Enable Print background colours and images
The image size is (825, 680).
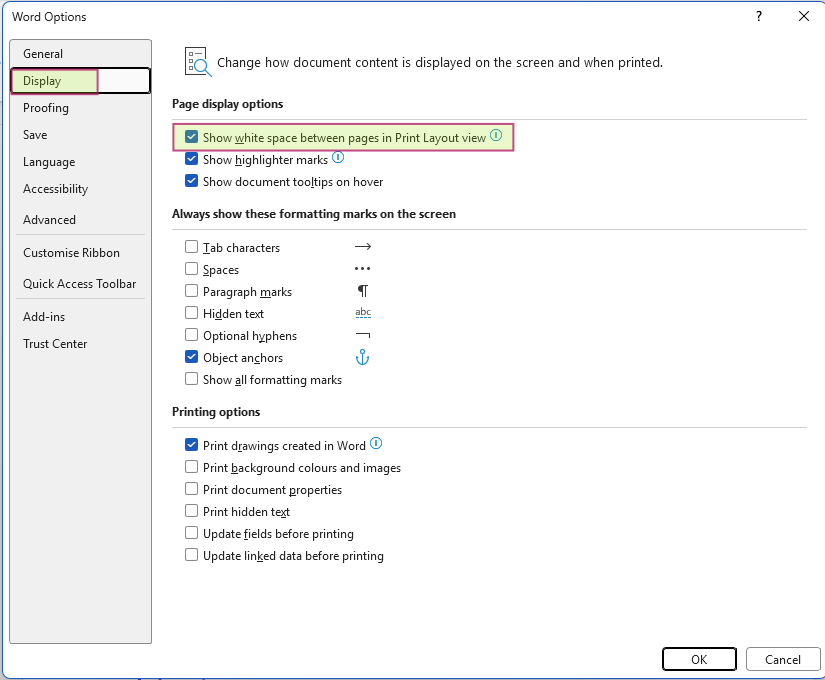[192, 467]
